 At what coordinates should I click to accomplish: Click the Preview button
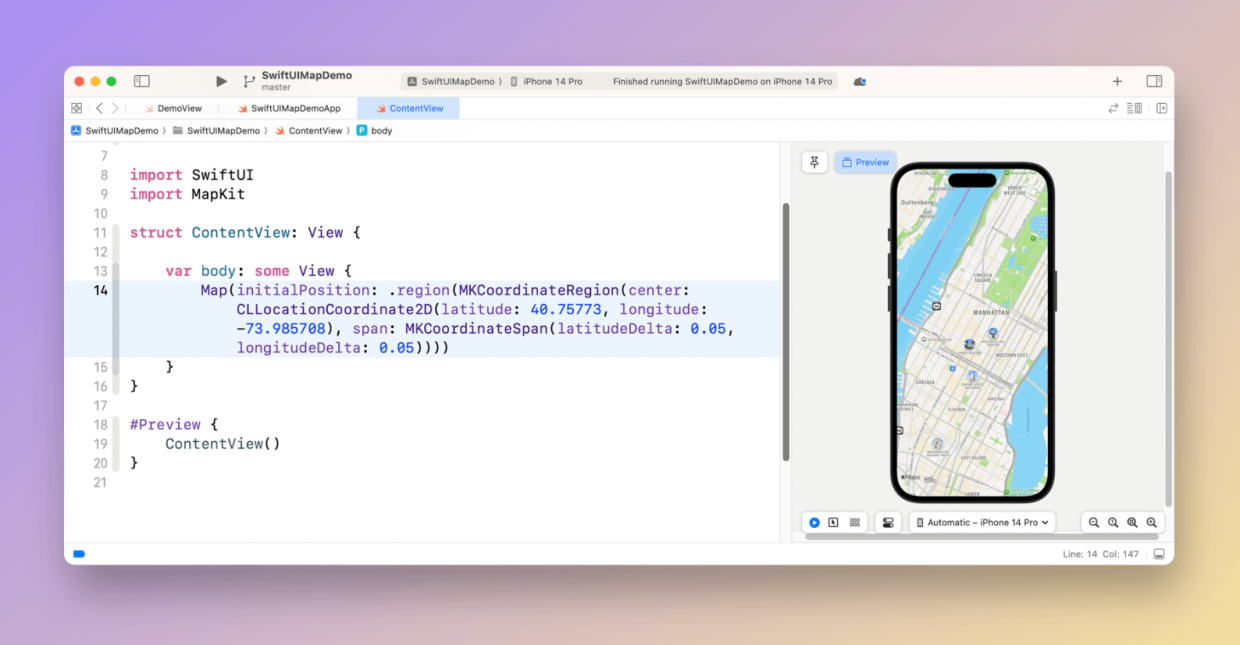tap(865, 162)
